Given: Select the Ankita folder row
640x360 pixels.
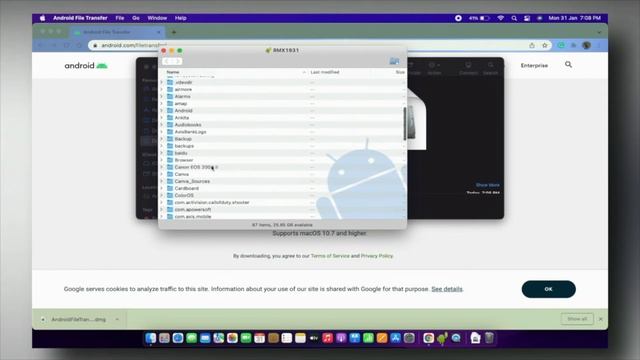Looking at the screenshot, I should (x=282, y=118).
